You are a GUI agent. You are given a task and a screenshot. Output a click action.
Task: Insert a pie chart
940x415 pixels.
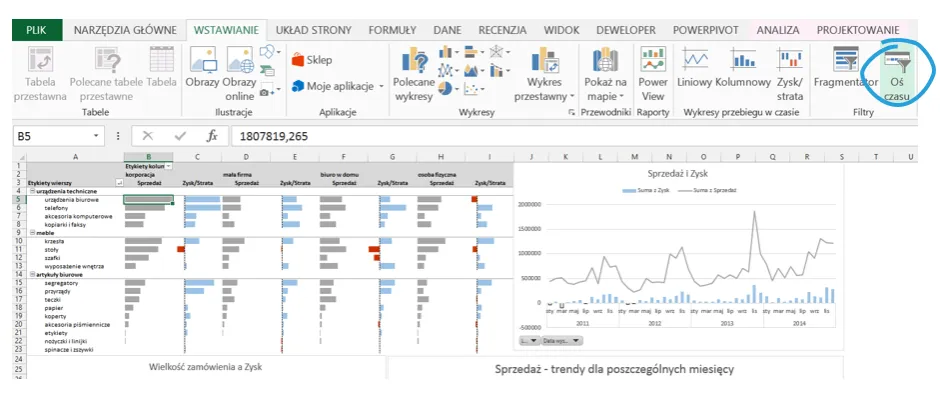448,89
